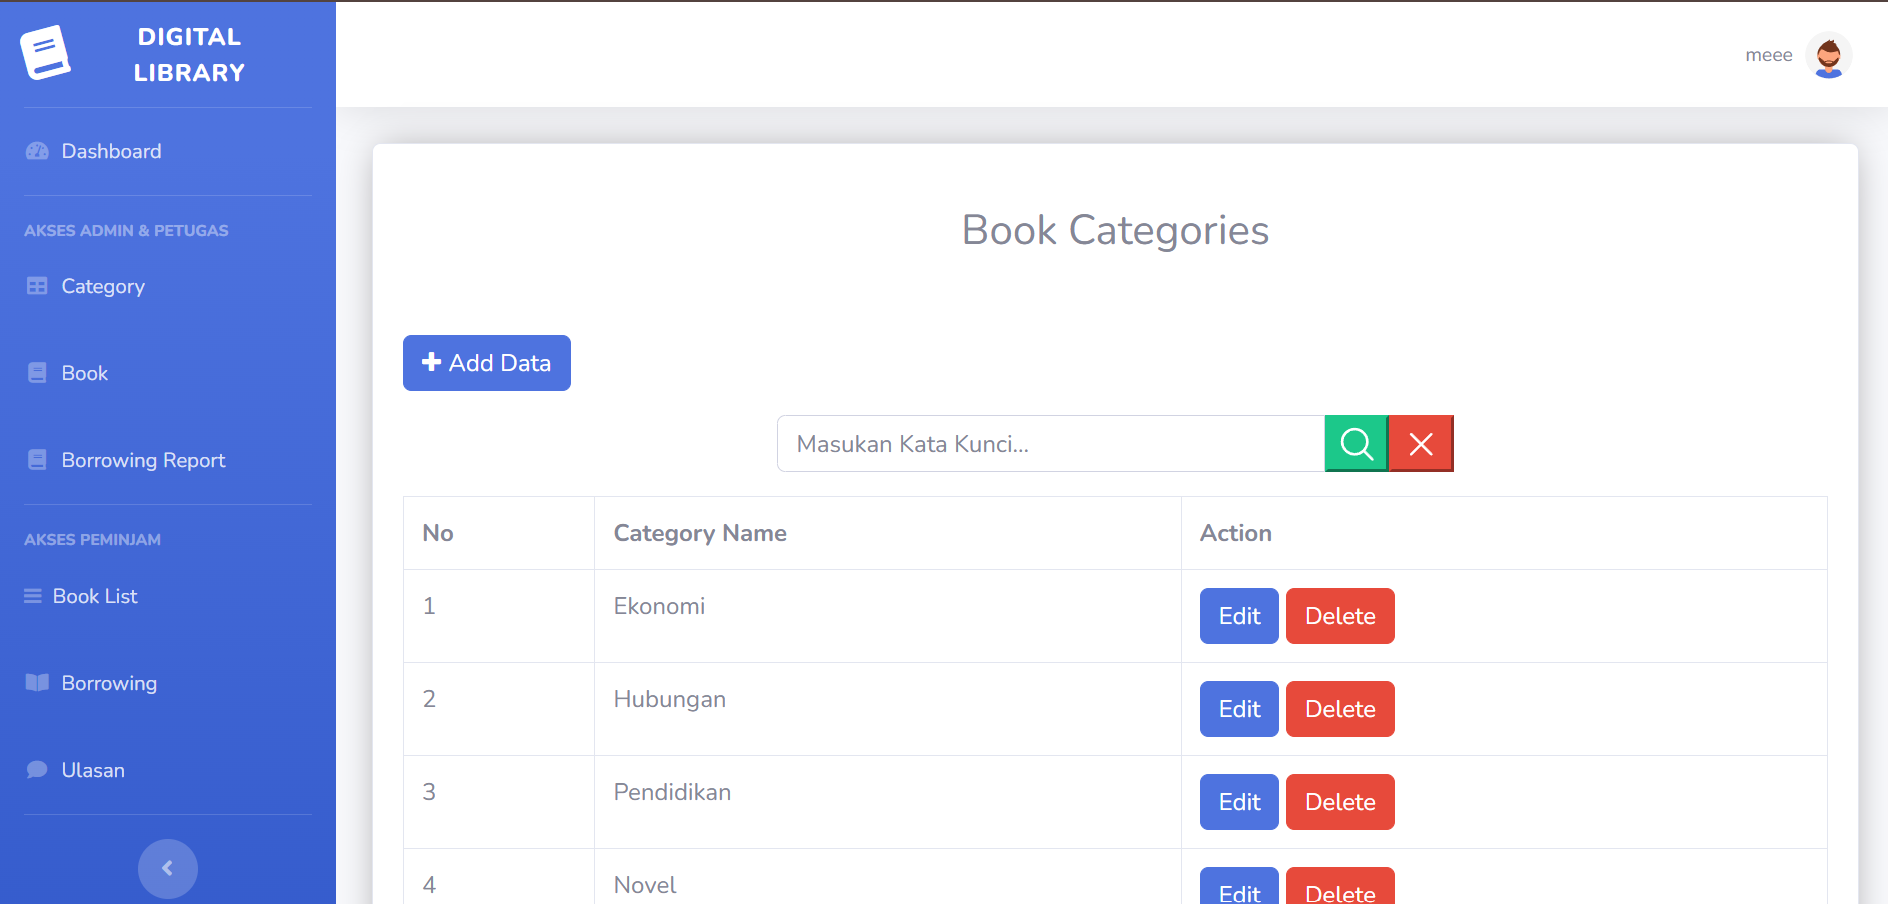Click the Book List hamburger icon

coord(33,596)
